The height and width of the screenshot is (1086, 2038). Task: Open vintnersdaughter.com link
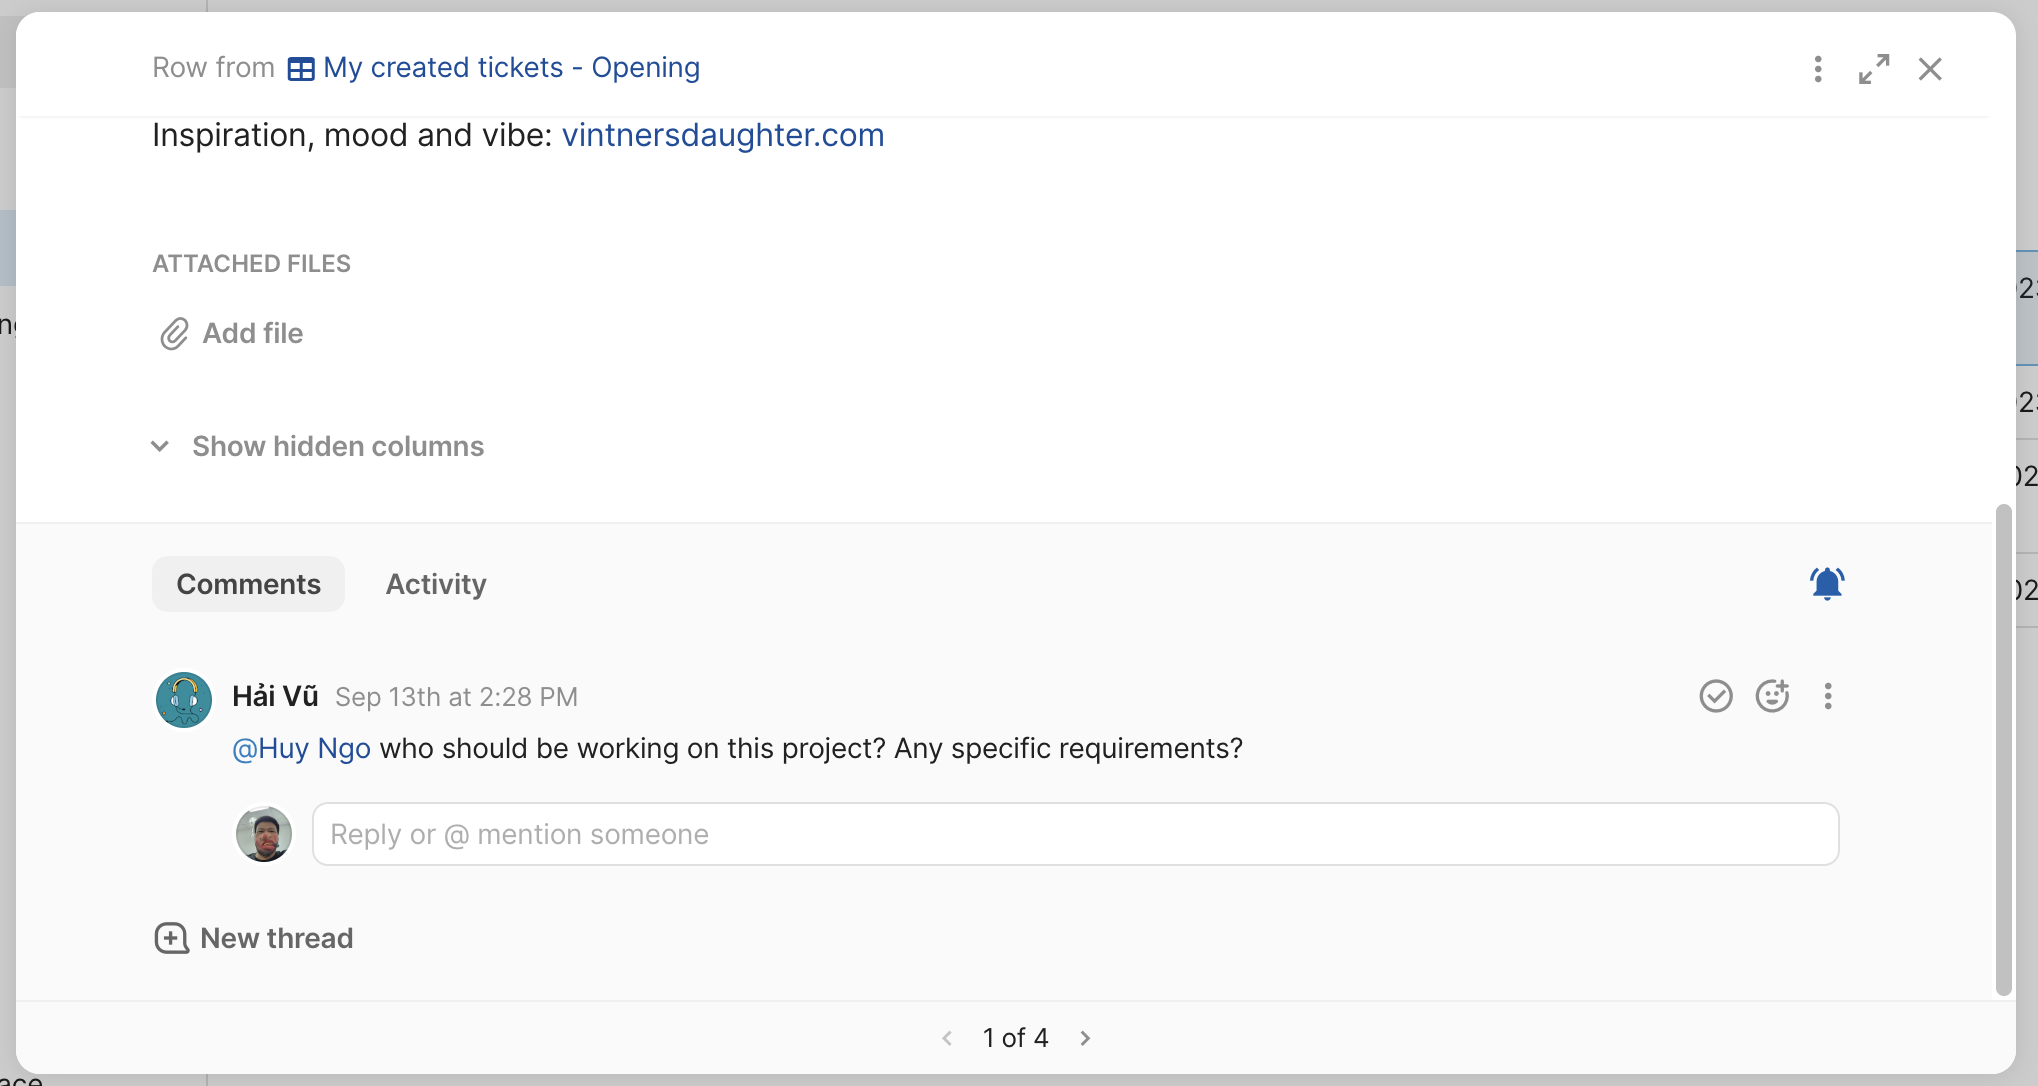pos(722,135)
